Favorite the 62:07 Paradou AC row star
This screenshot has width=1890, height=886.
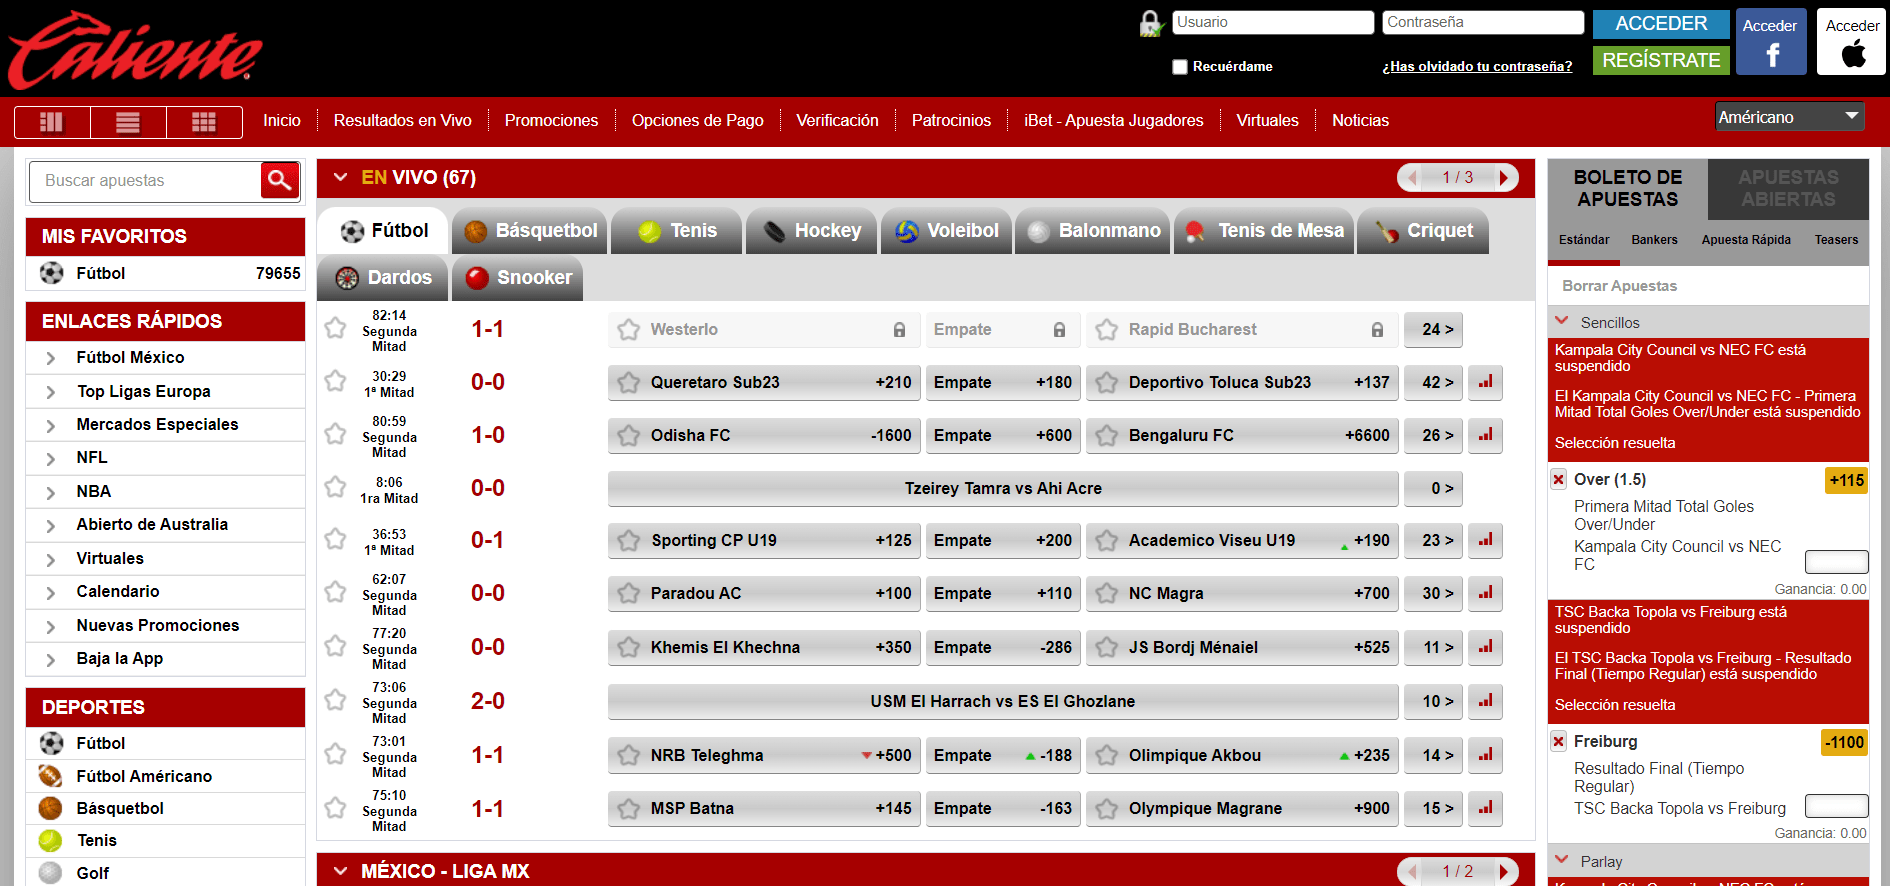coord(335,592)
